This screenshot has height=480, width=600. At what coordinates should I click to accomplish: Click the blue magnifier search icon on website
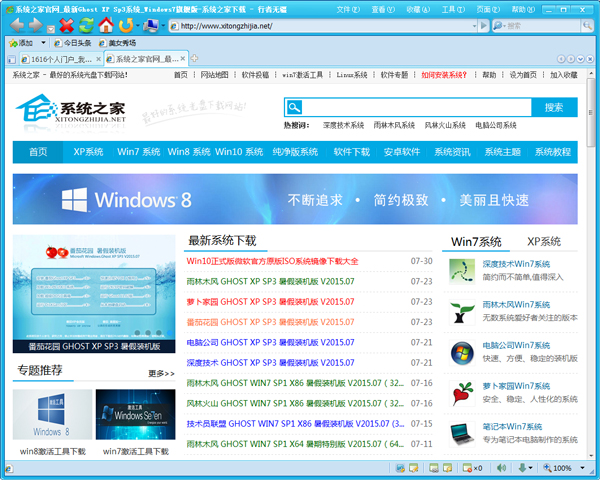pyautogui.click(x=293, y=107)
